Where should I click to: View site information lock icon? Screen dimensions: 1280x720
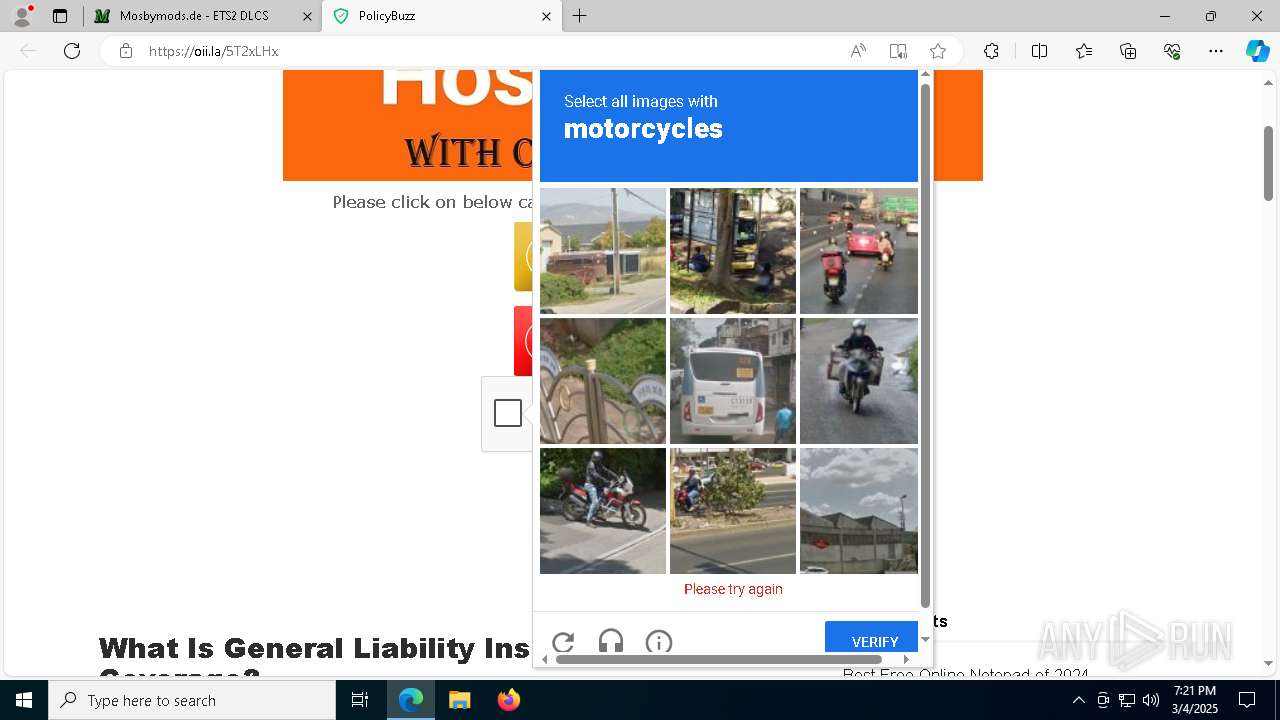point(126,51)
